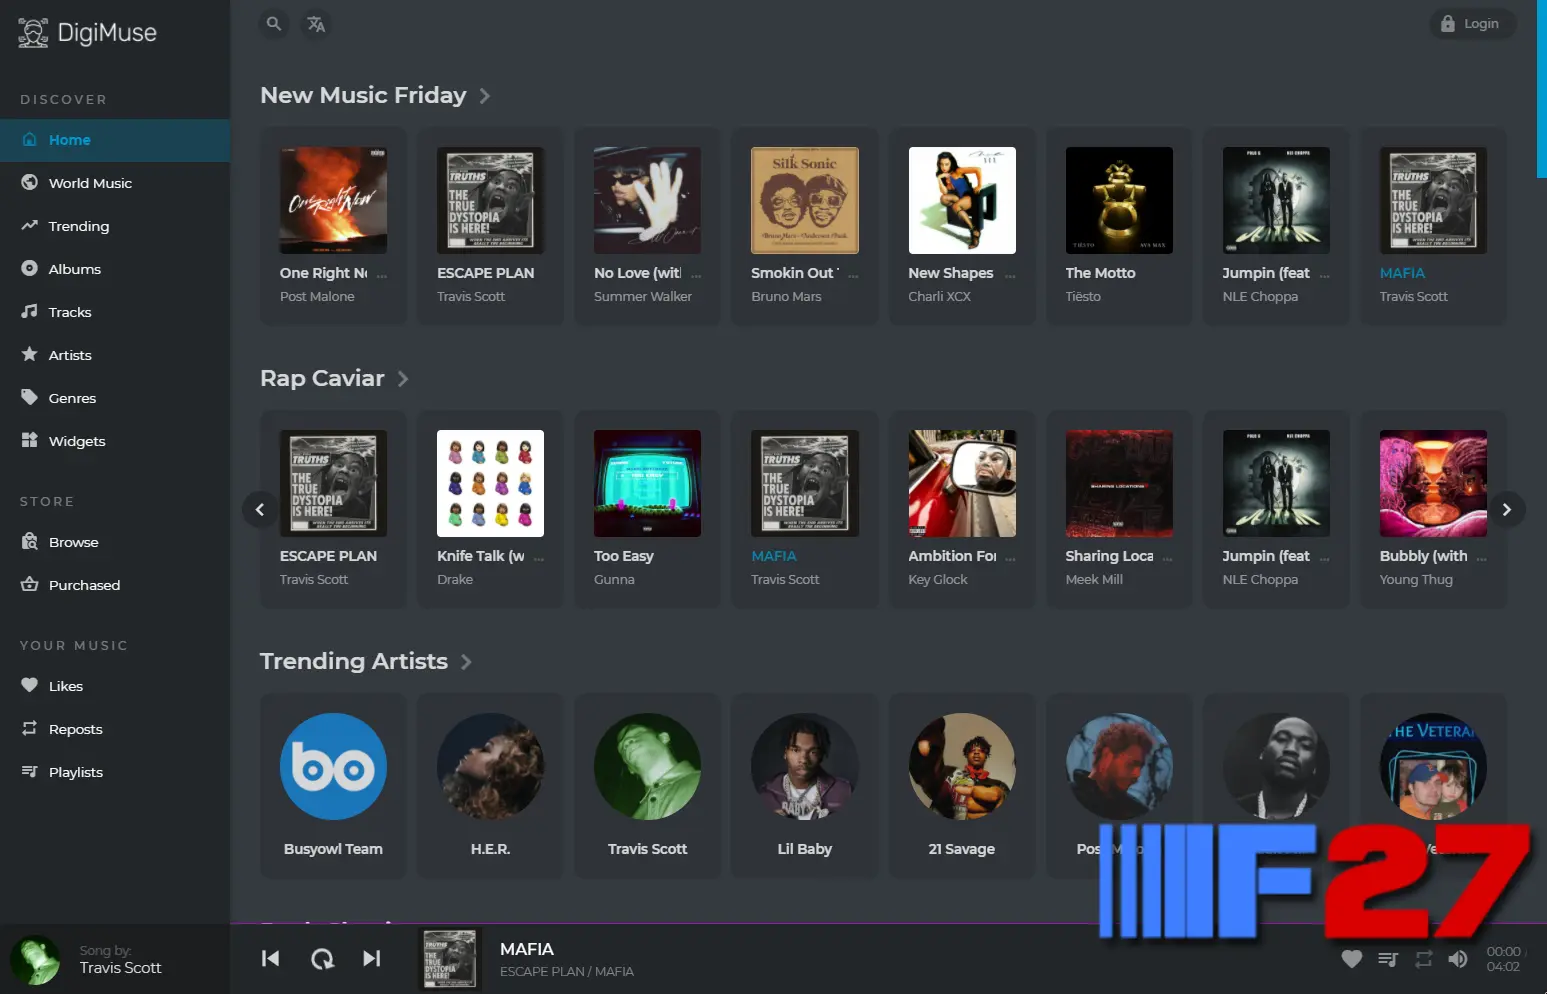
Task: Click Rap Caviar previous arrow
Action: coord(260,510)
